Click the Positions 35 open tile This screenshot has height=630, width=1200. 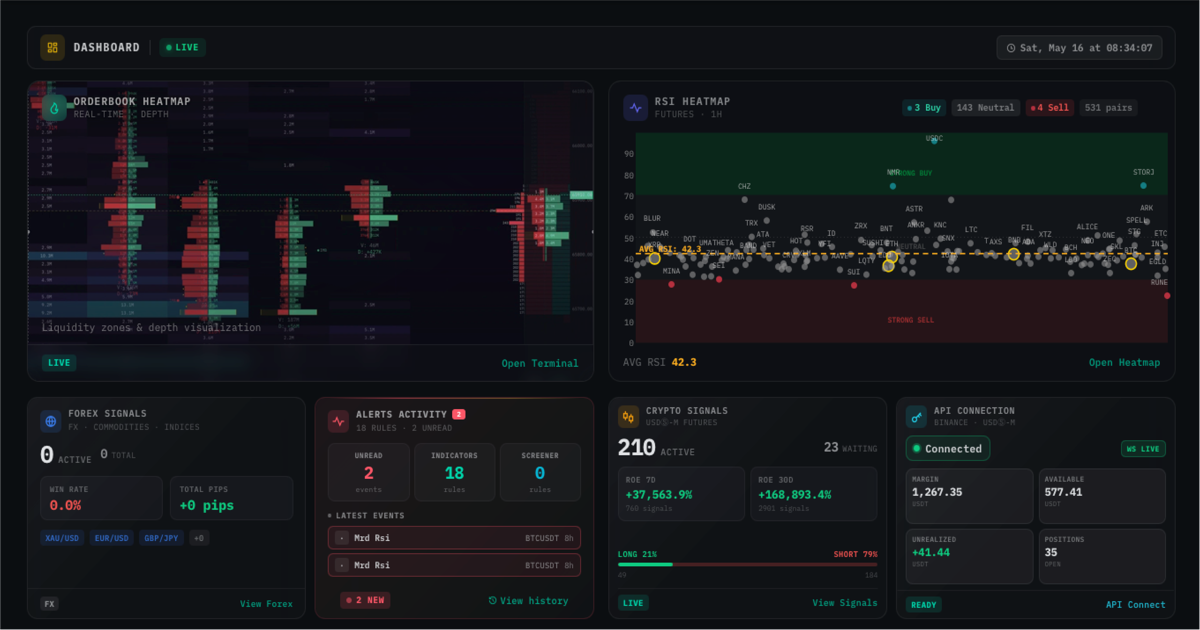(x=1102, y=556)
